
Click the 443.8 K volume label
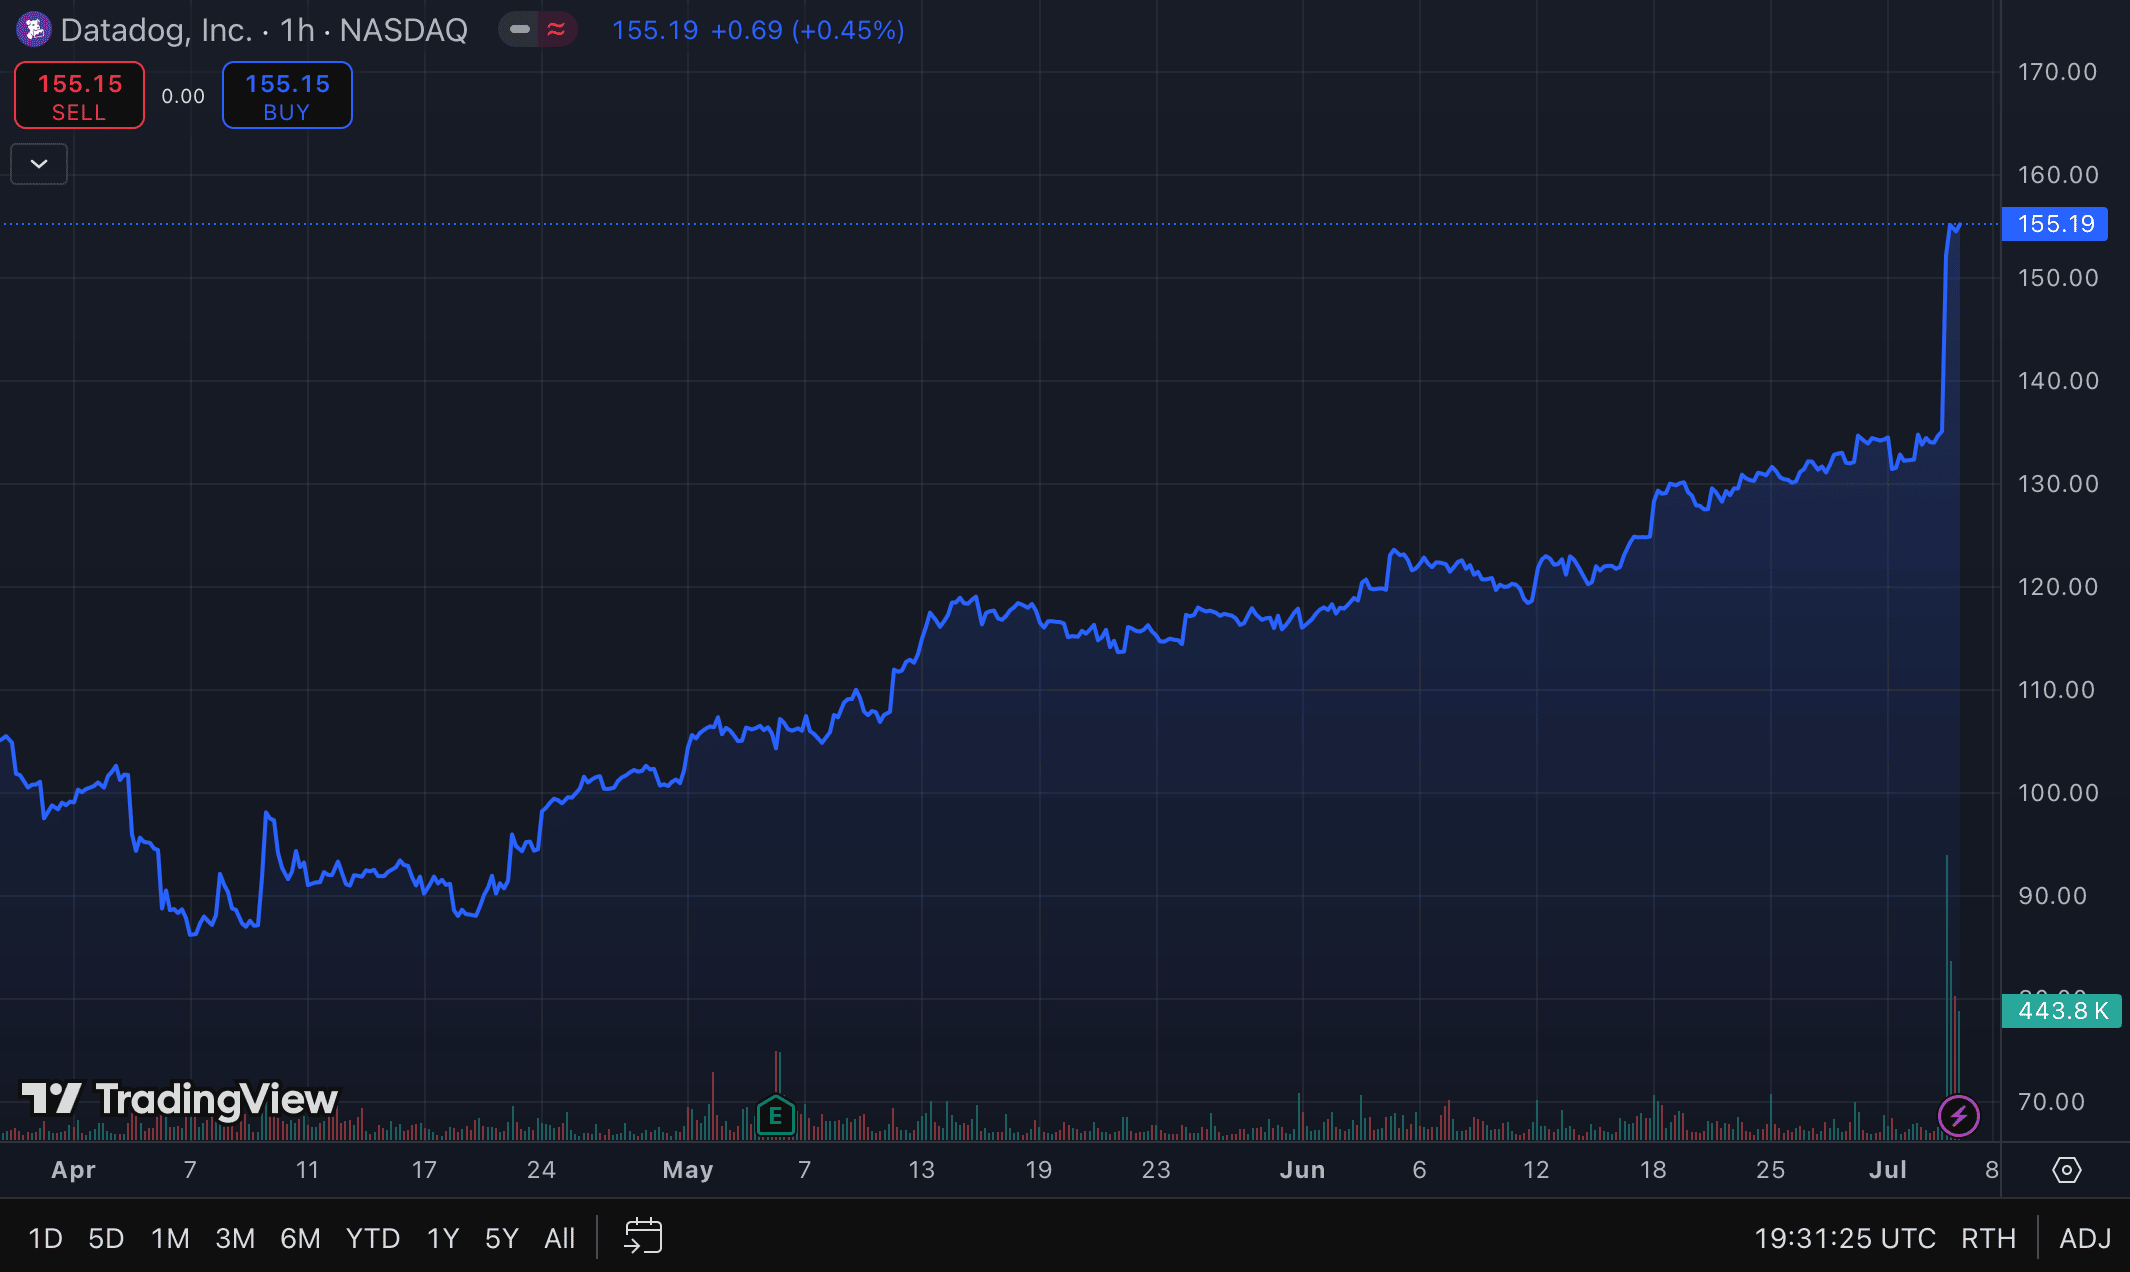tap(2062, 1011)
